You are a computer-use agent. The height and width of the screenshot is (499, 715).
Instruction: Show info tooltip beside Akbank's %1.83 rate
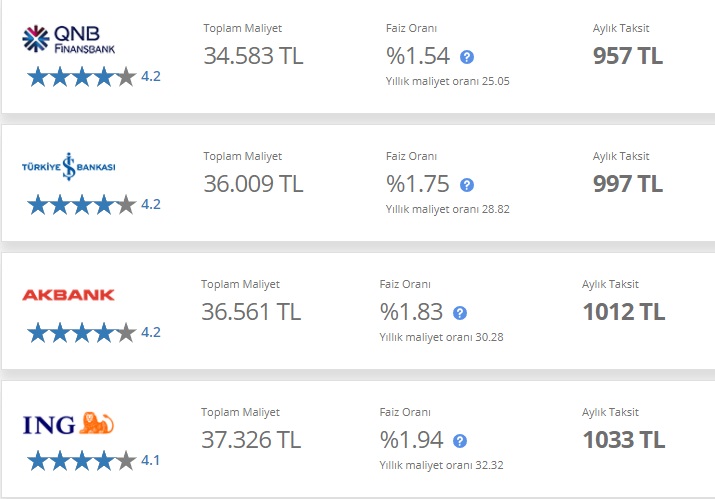pyautogui.click(x=460, y=313)
